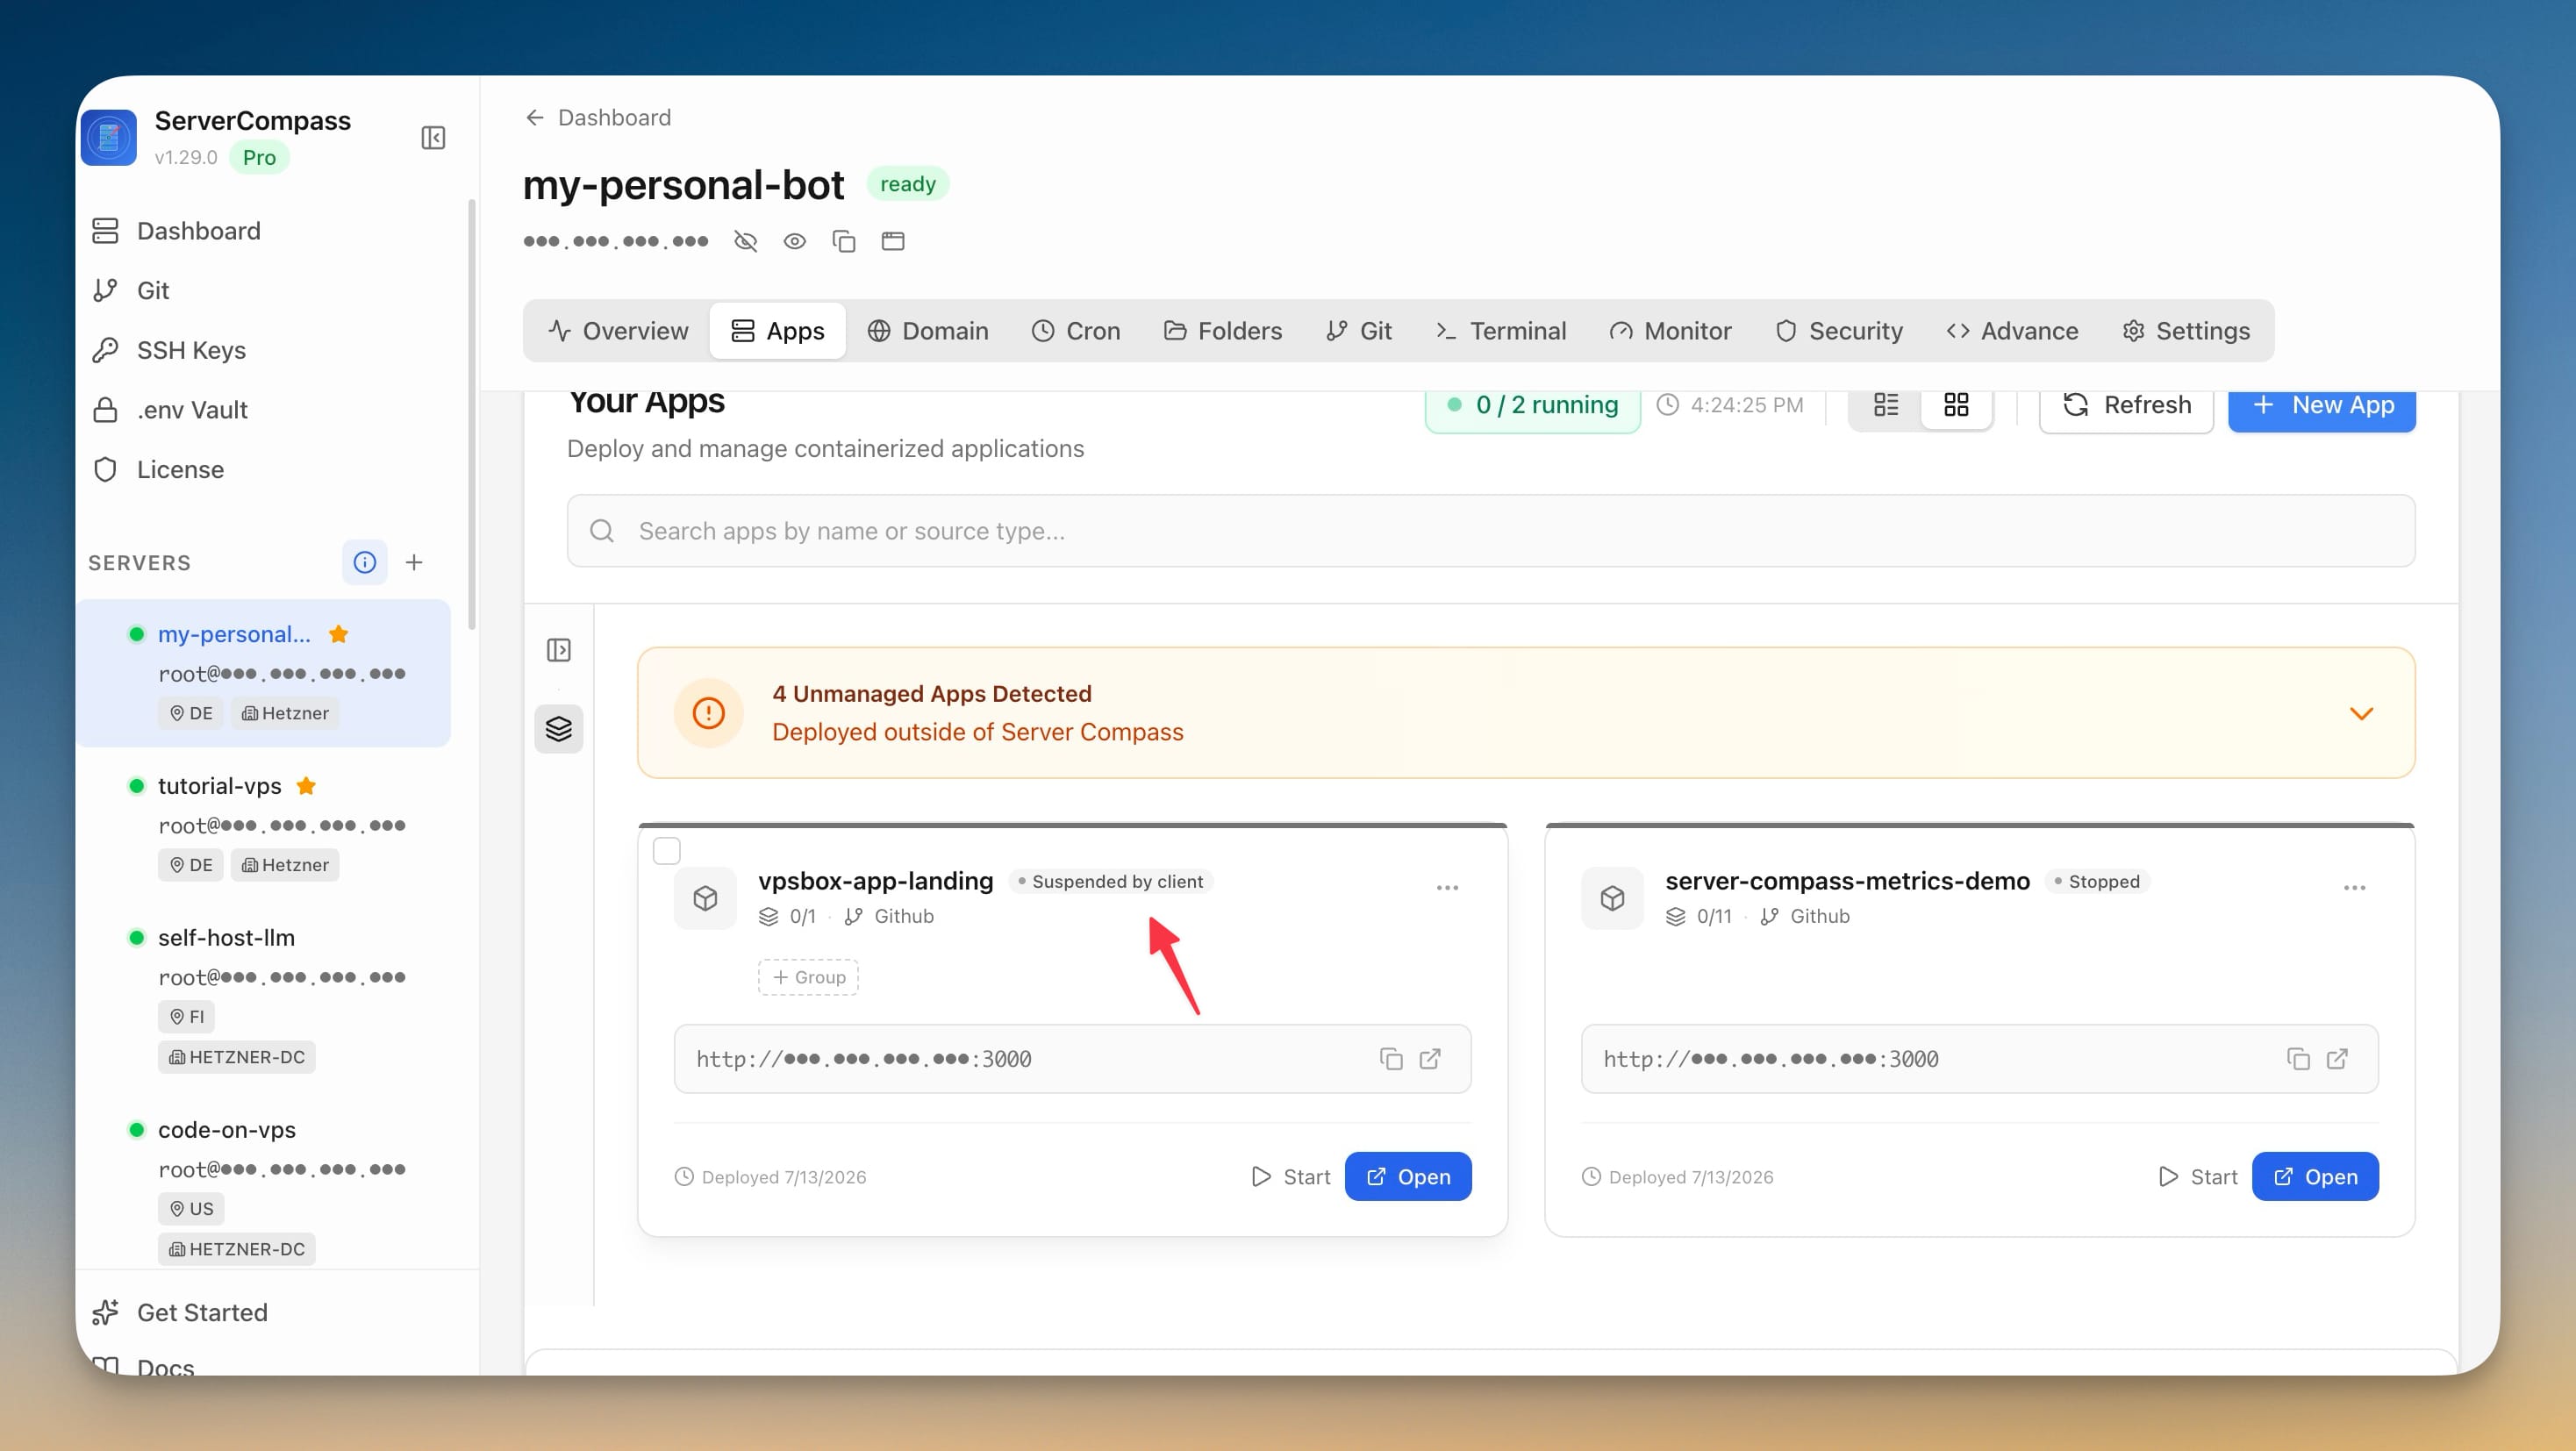Click the server-compass-metrics-demo cube icon

point(1613,898)
